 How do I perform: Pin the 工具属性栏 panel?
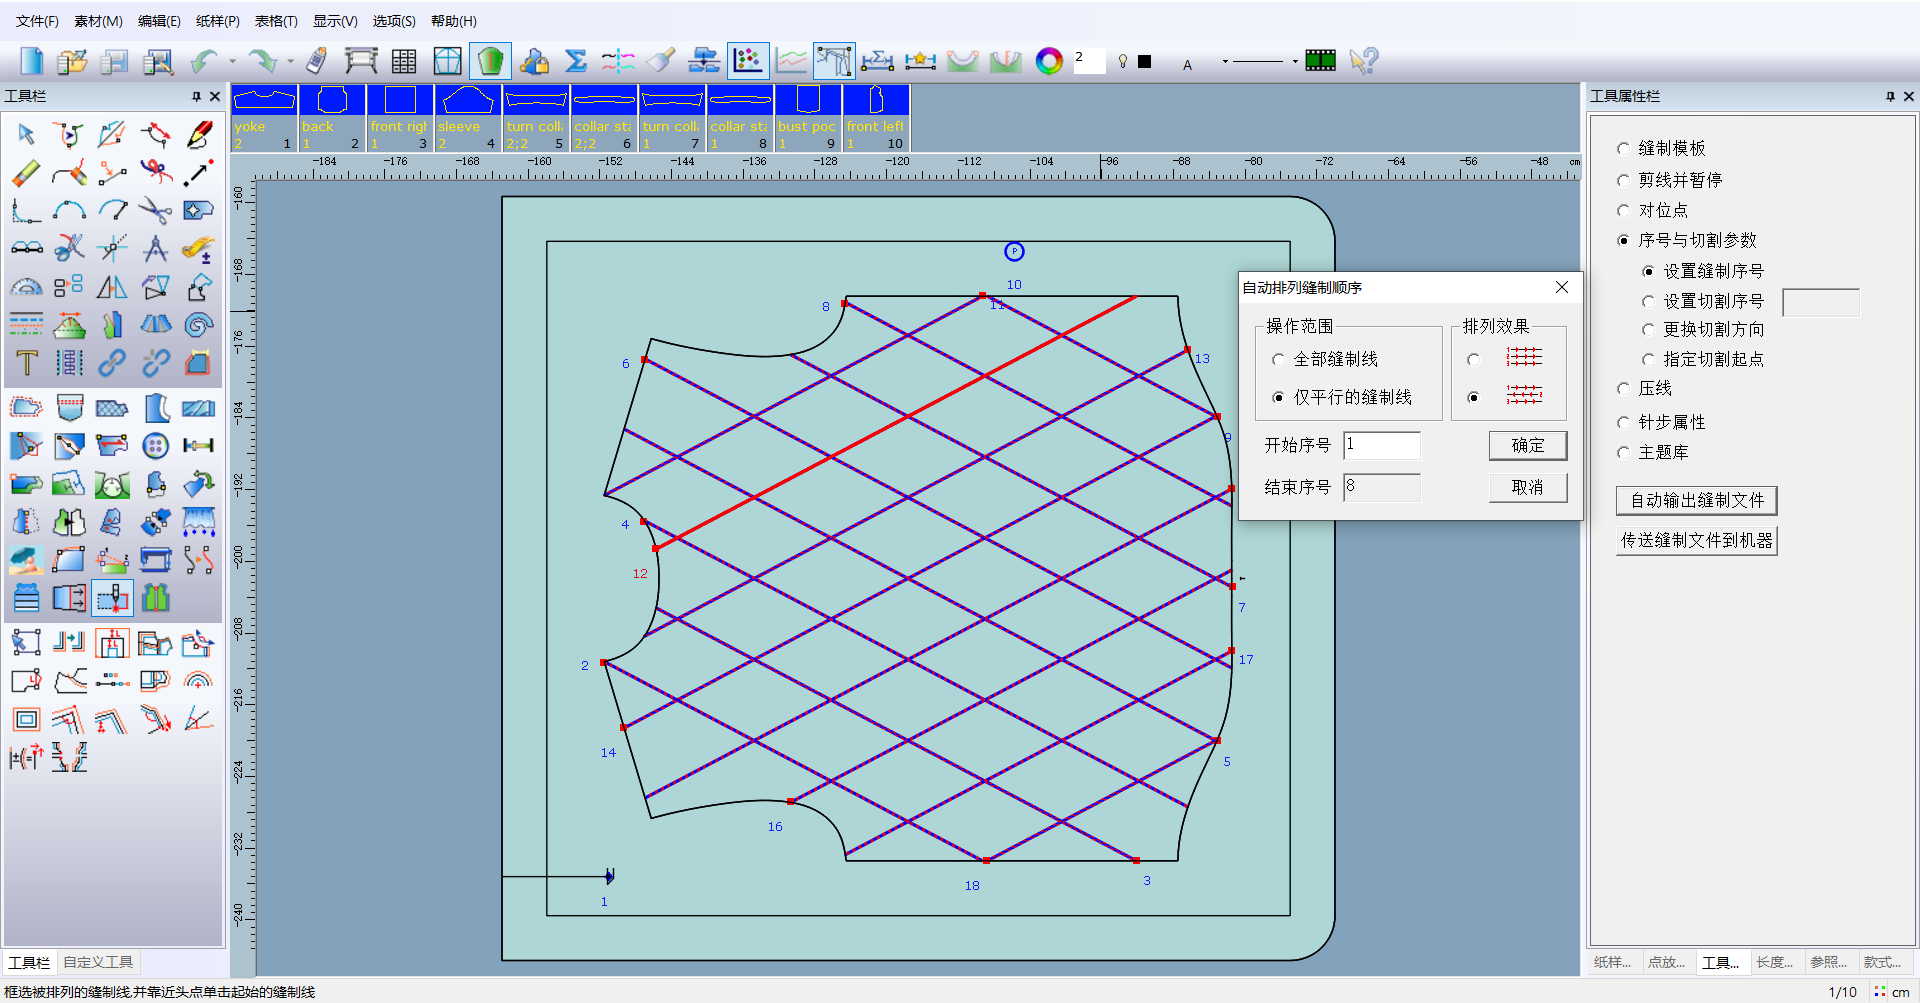[1890, 96]
